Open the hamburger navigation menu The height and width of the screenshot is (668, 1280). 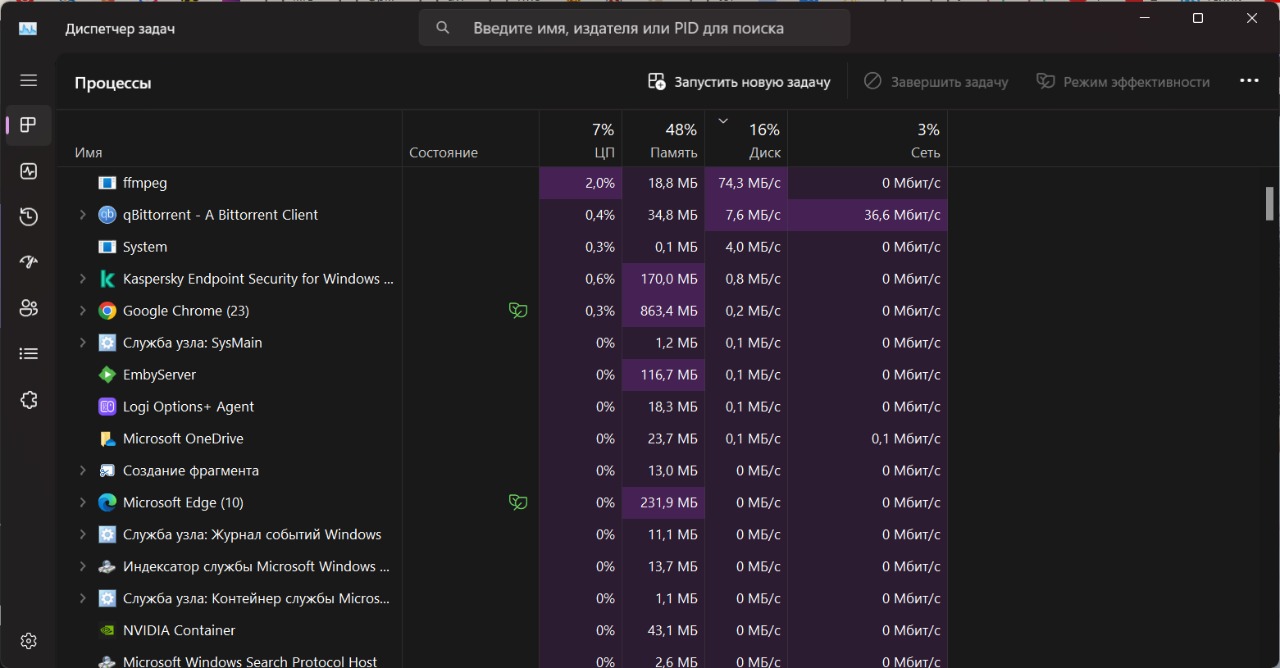28,80
